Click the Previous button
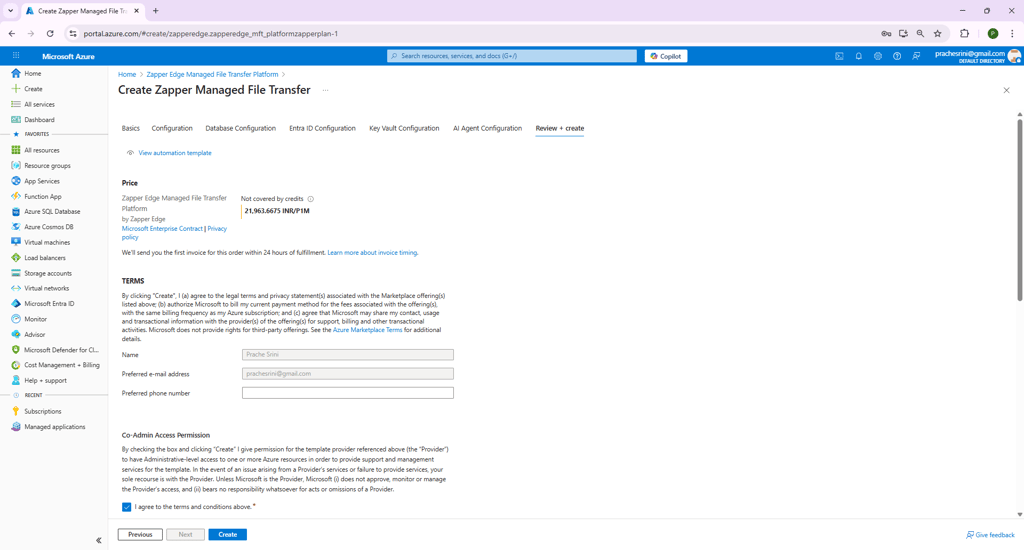Image resolution: width=1024 pixels, height=550 pixels. tap(140, 534)
